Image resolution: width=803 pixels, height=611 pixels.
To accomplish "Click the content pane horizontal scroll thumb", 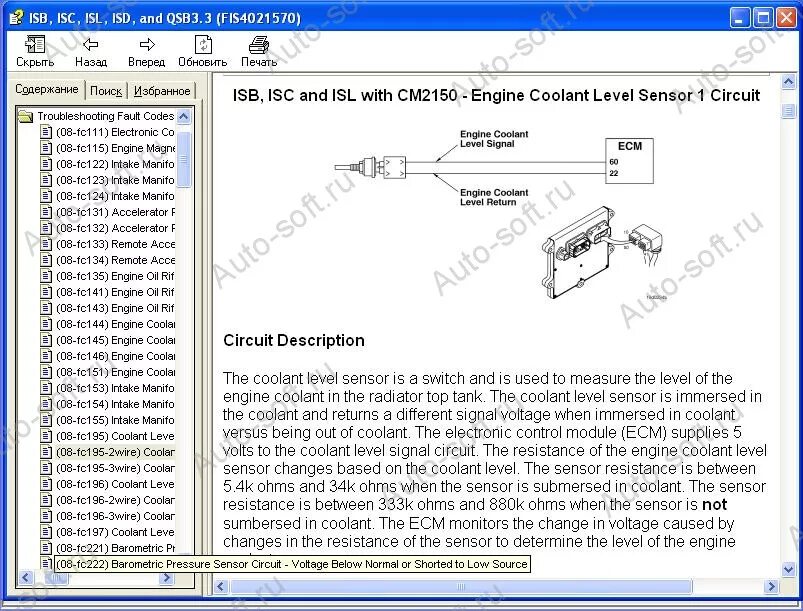I will tap(460, 586).
